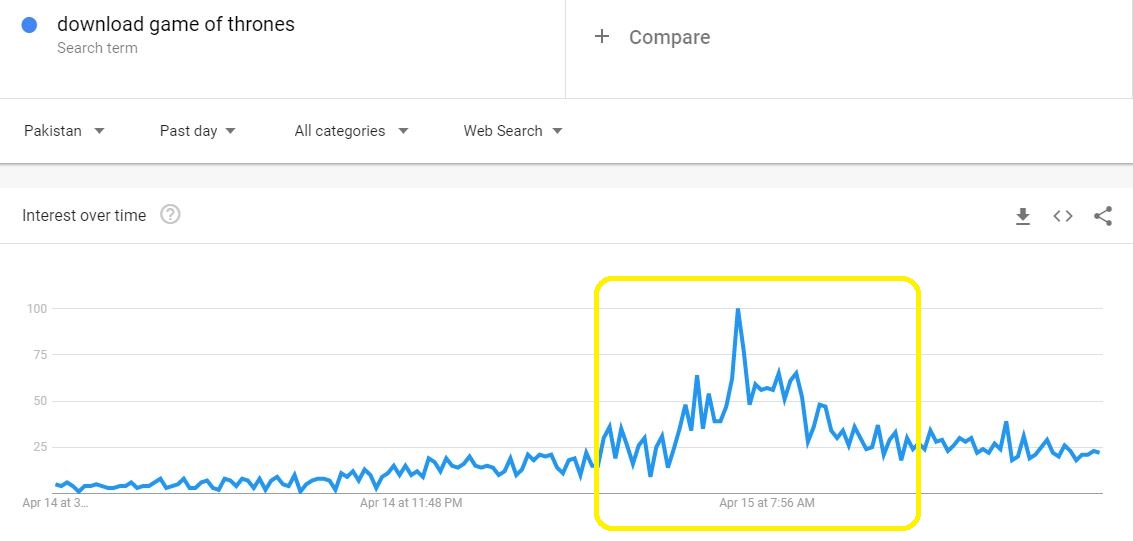Edit the 'download game of thrones' search term

pos(176,24)
